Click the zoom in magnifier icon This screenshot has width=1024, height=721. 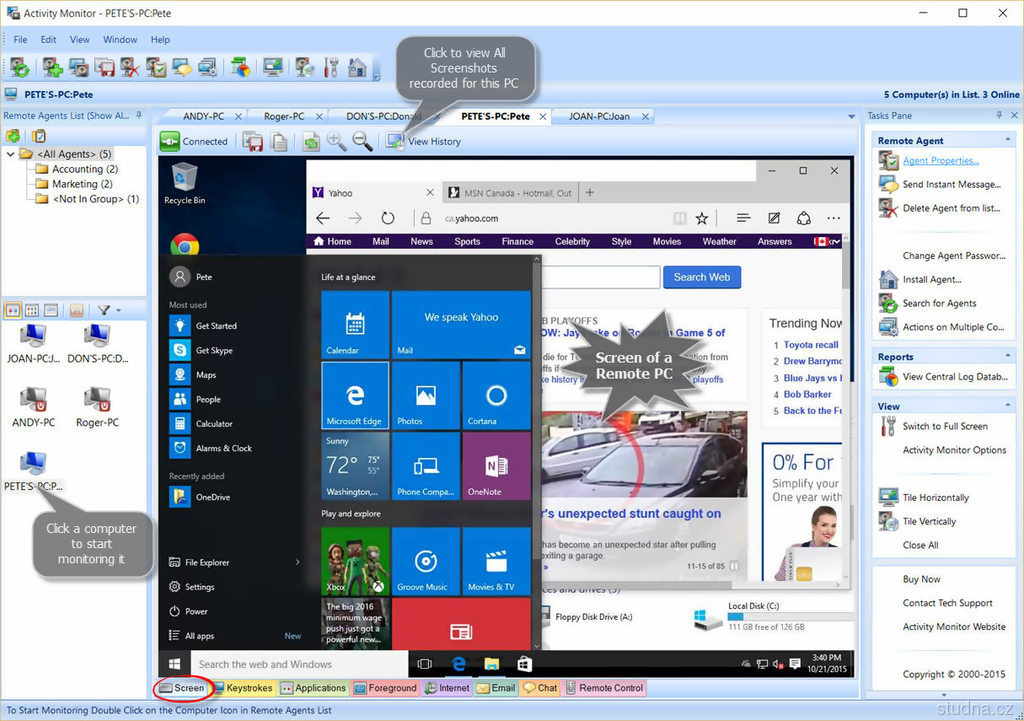336,141
